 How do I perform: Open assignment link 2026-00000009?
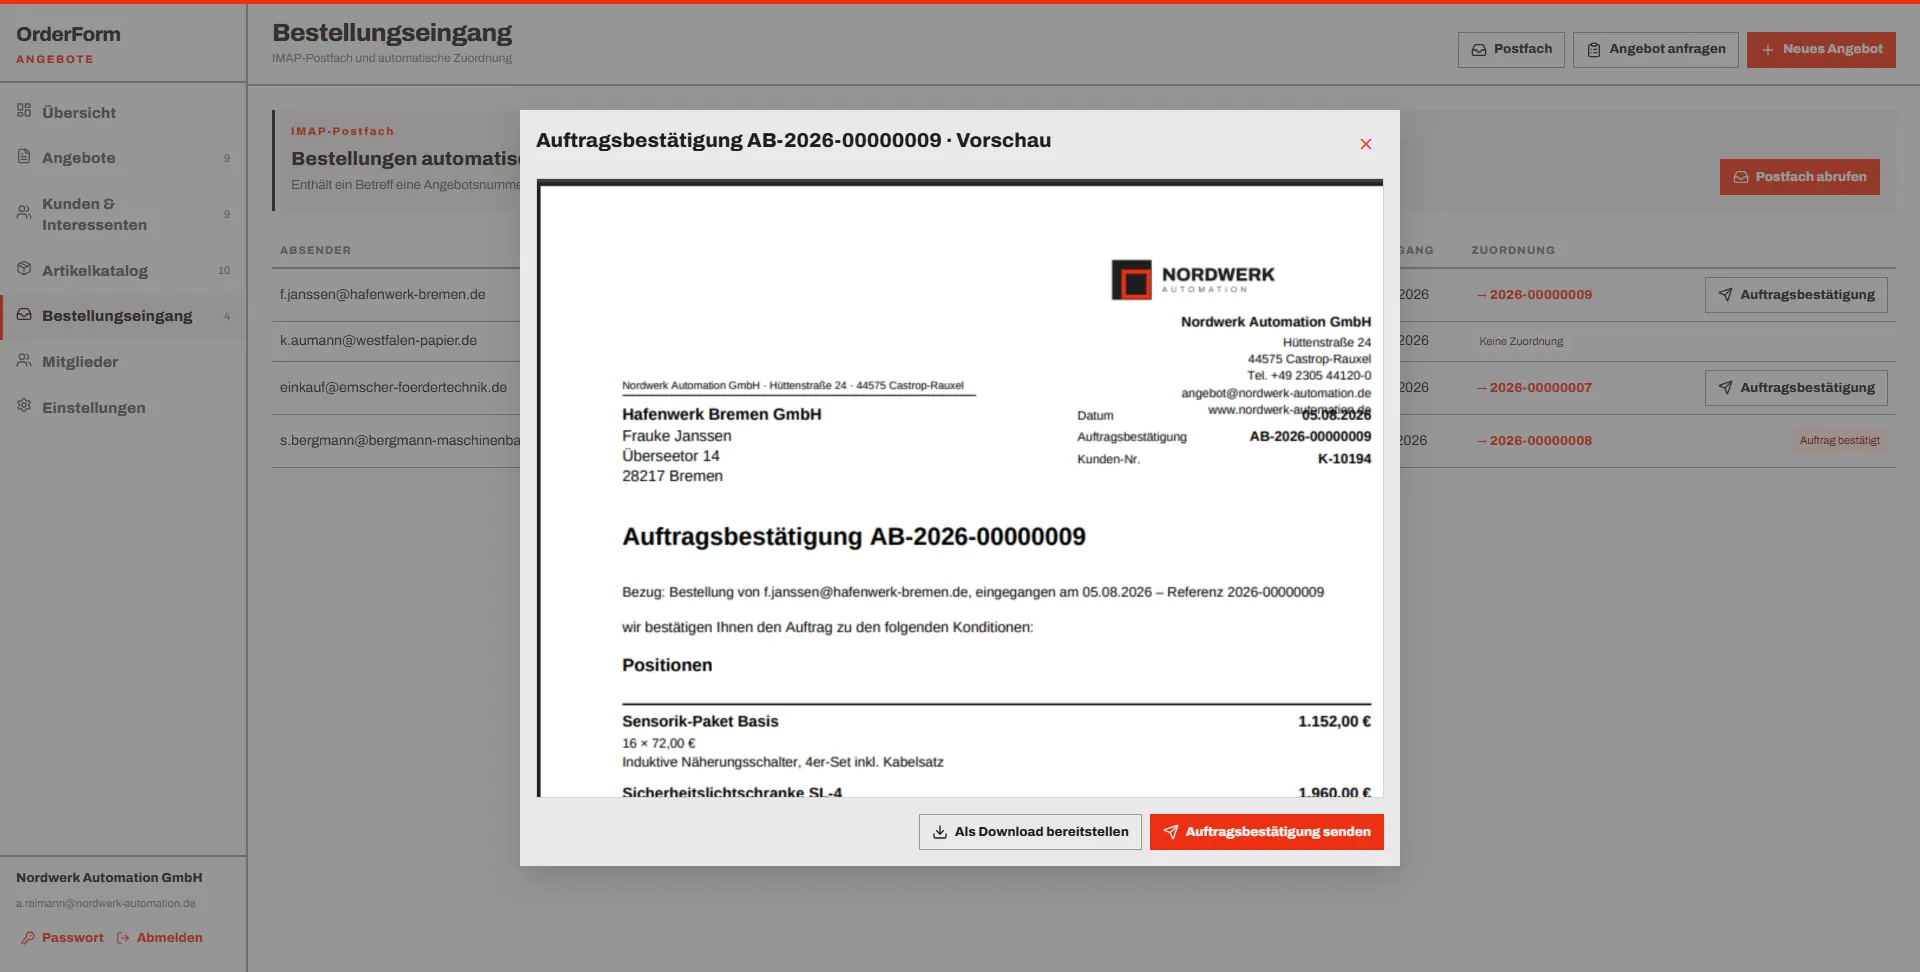[x=1535, y=295]
